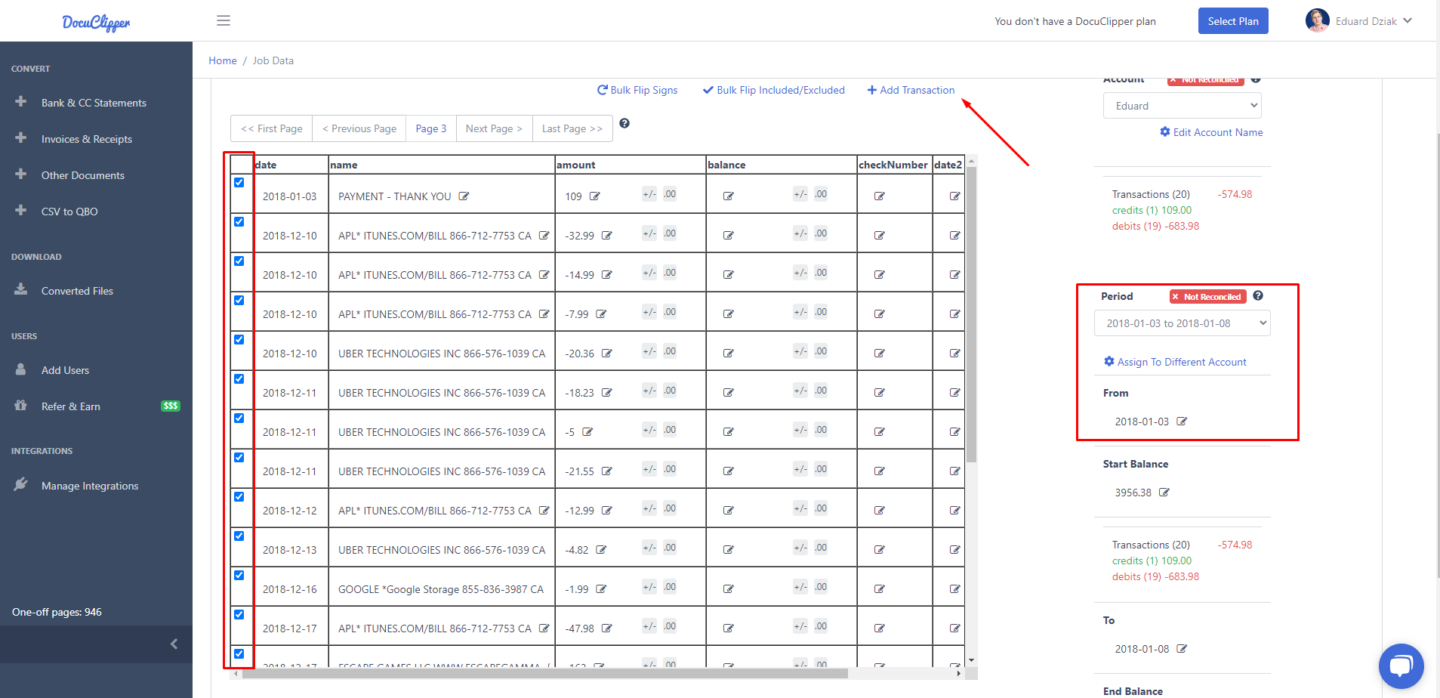Add .00 decimals to amount -14.99
The width and height of the screenshot is (1440, 698).
tap(670, 273)
